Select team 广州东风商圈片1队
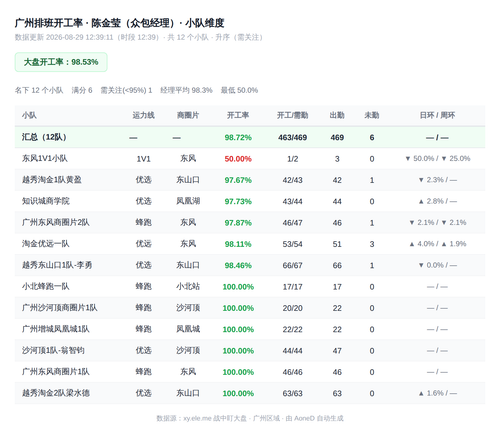500x440 pixels. [x=56, y=372]
